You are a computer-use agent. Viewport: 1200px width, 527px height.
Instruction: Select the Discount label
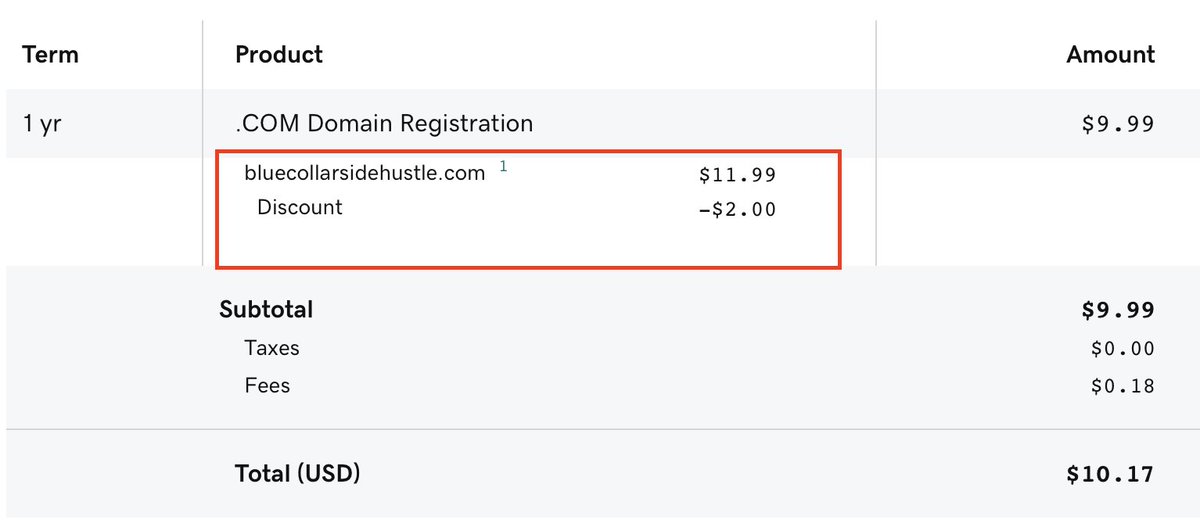pos(300,207)
